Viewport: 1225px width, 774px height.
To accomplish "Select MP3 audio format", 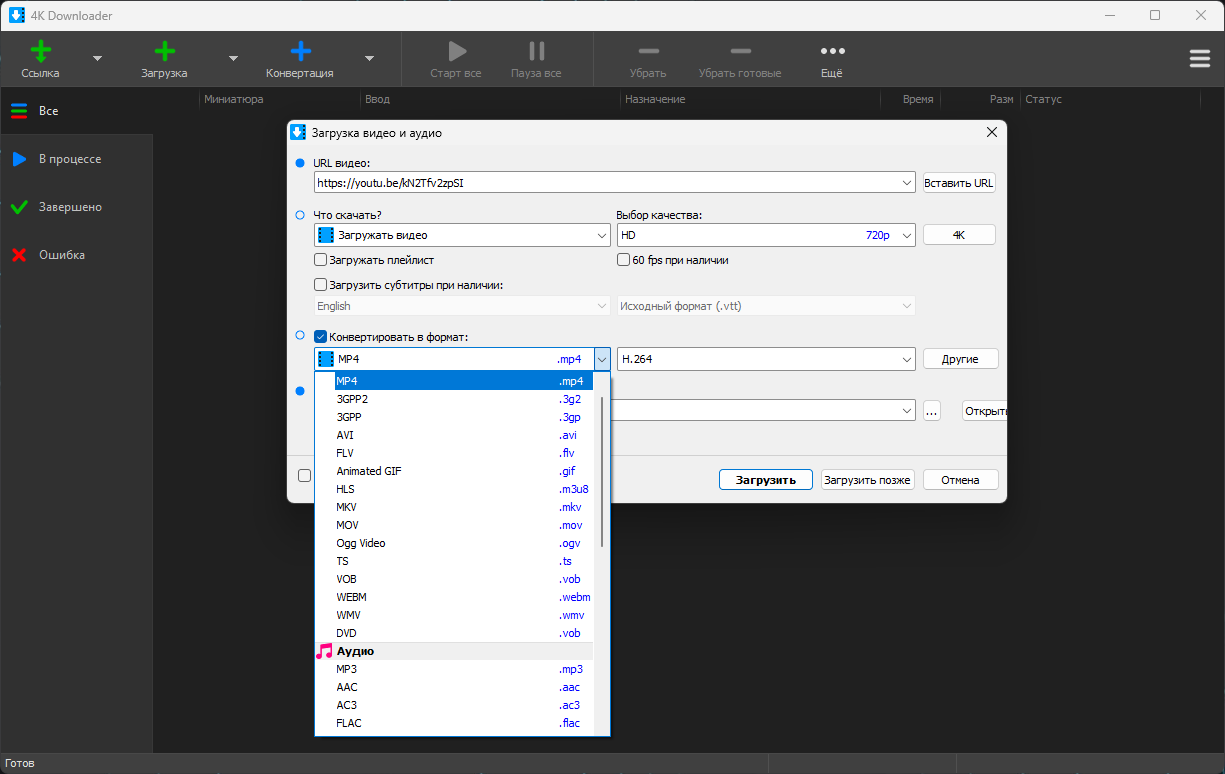I will 454,669.
